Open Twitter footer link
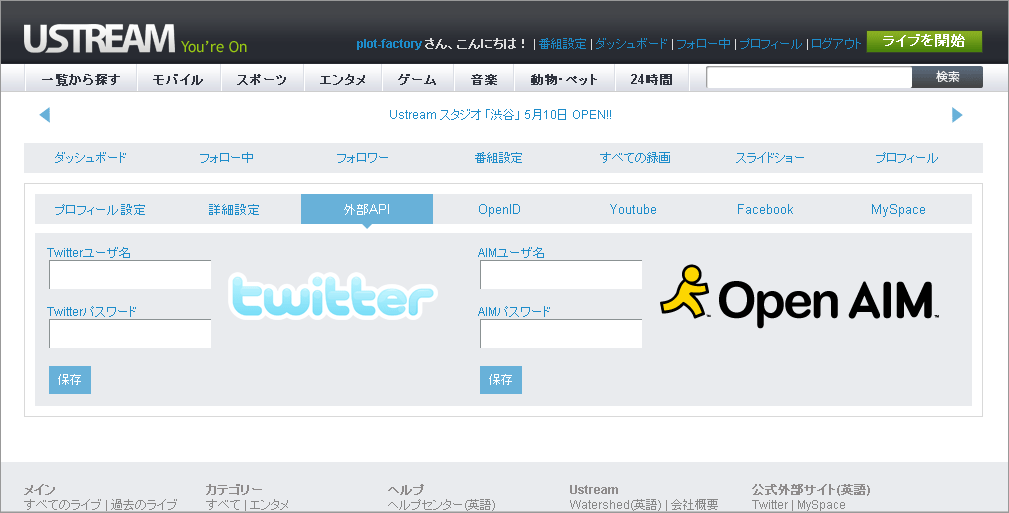The image size is (1009, 513). tap(770, 505)
